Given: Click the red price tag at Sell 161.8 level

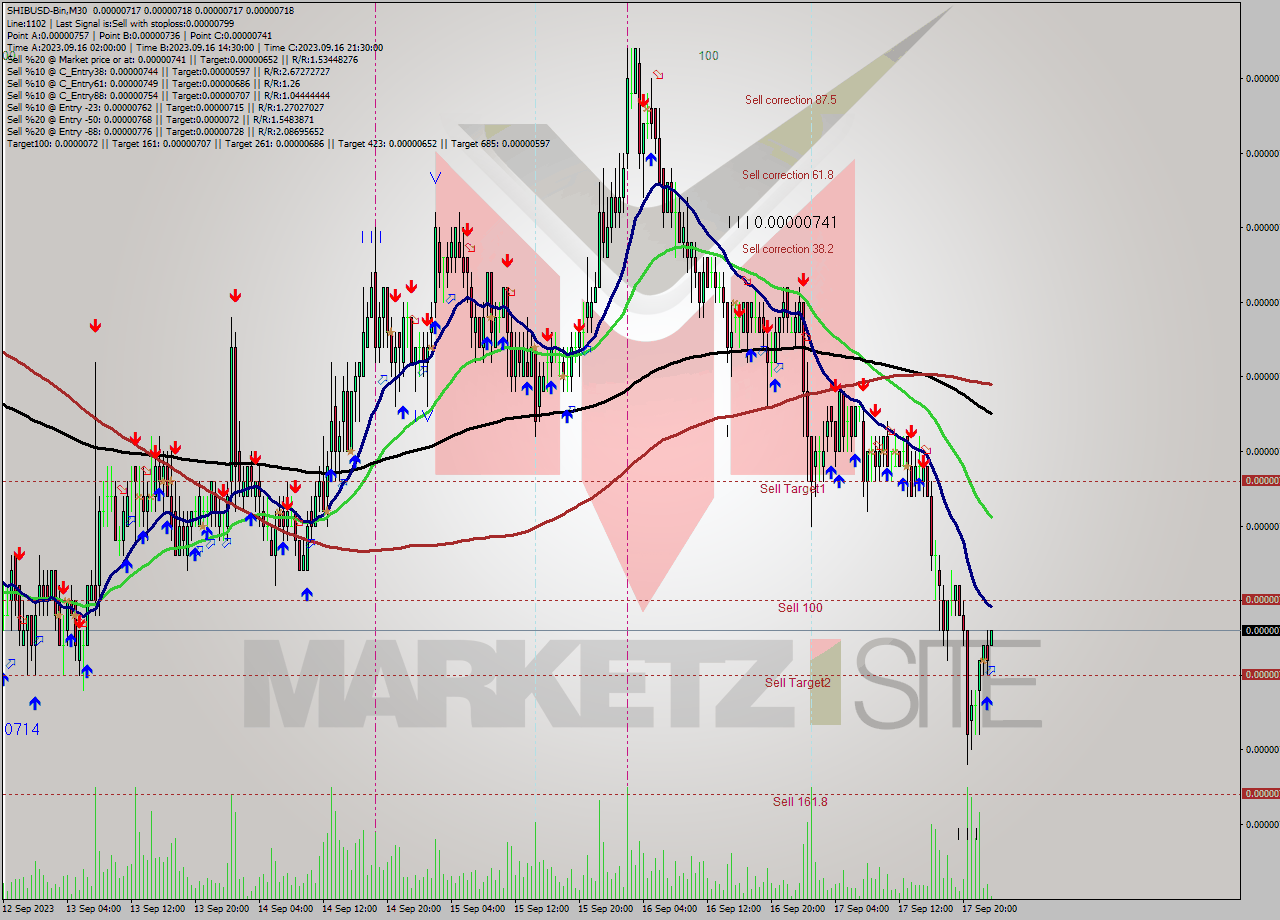Looking at the screenshot, I should pyautogui.click(x=1260, y=794).
